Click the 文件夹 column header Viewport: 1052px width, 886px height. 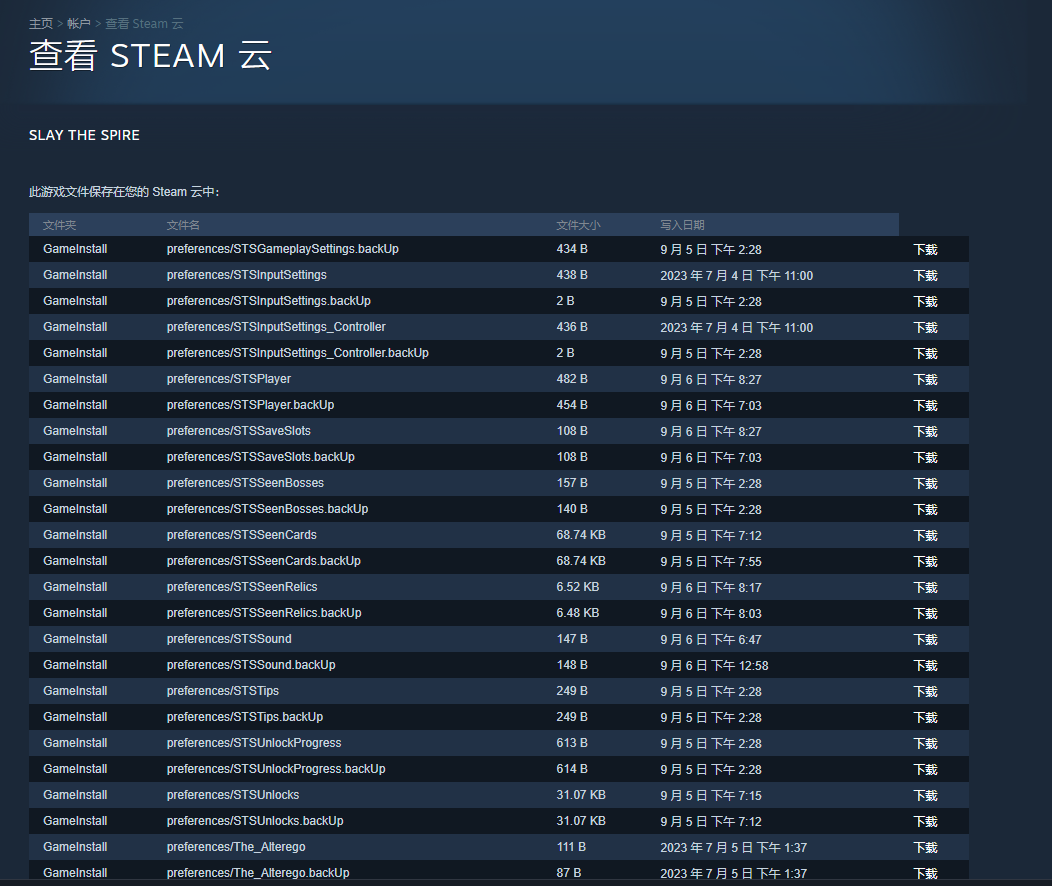coord(60,225)
